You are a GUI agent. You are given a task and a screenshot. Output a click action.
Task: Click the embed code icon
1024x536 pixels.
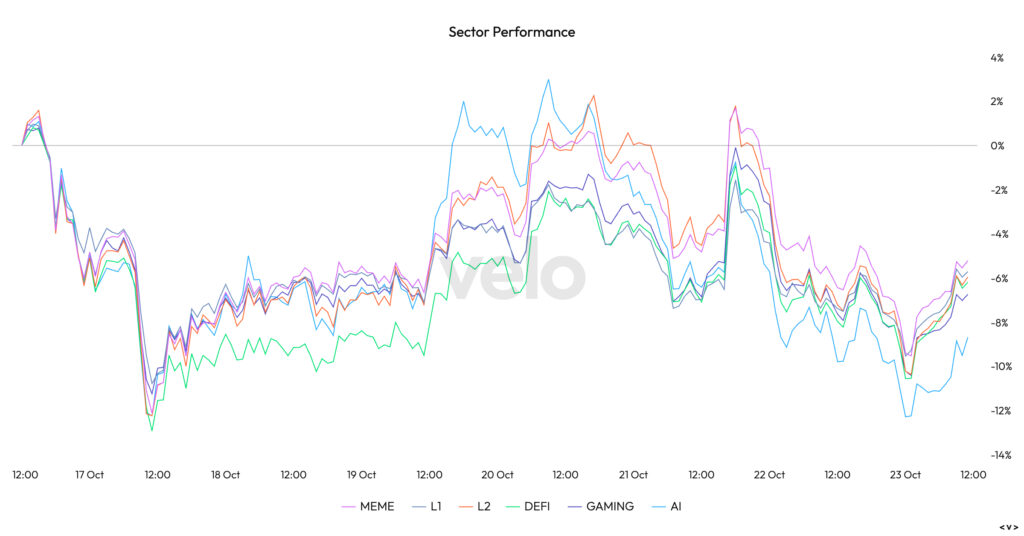pos(1008,526)
